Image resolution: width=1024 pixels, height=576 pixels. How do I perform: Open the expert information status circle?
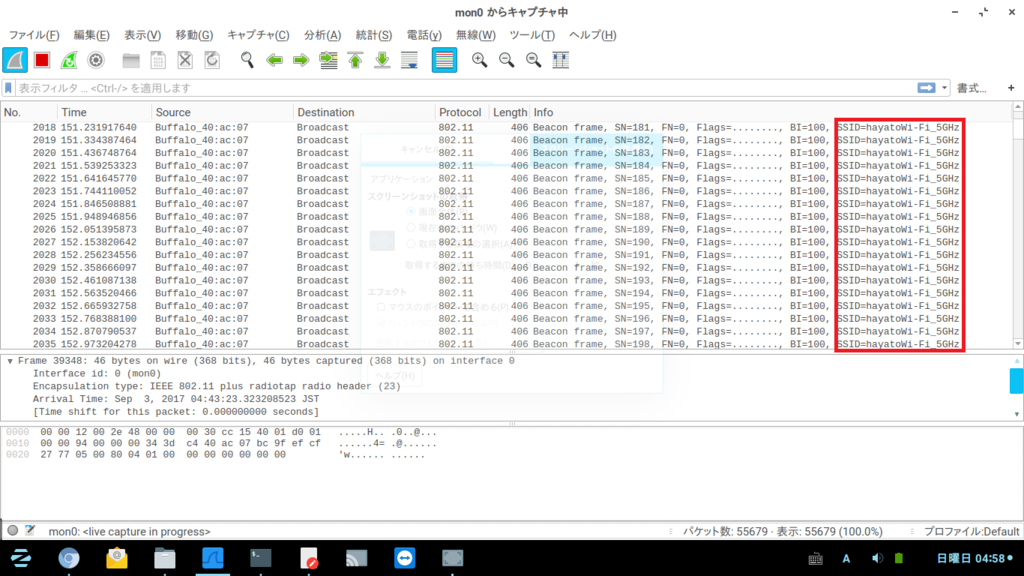coord(12,531)
